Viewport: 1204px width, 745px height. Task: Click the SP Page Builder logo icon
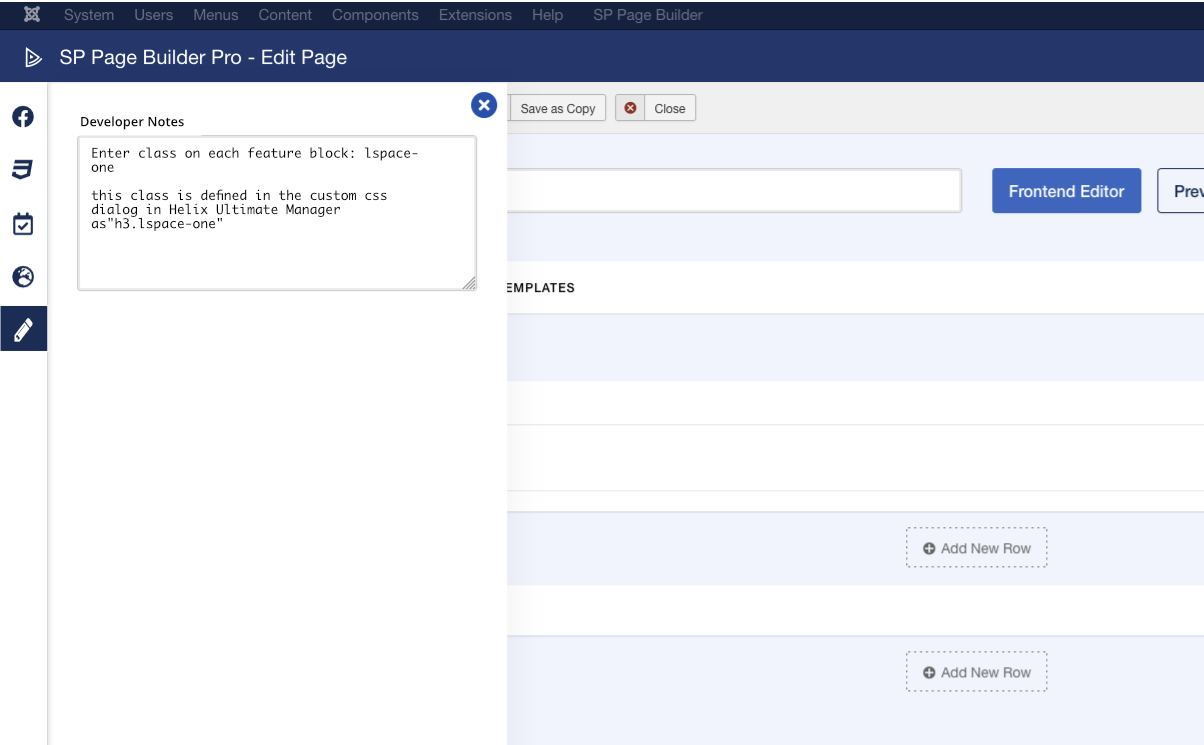pyautogui.click(x=34, y=58)
